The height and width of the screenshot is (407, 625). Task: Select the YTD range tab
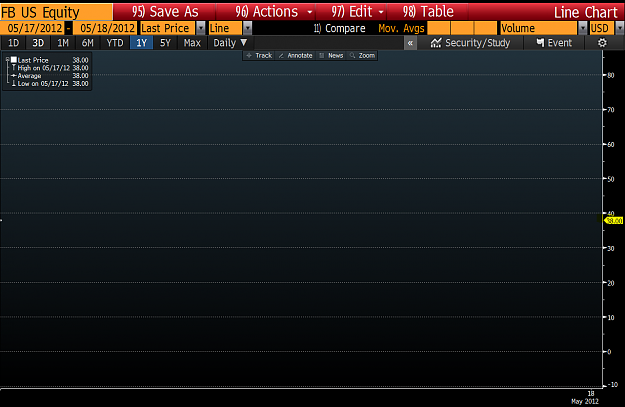[x=115, y=43]
